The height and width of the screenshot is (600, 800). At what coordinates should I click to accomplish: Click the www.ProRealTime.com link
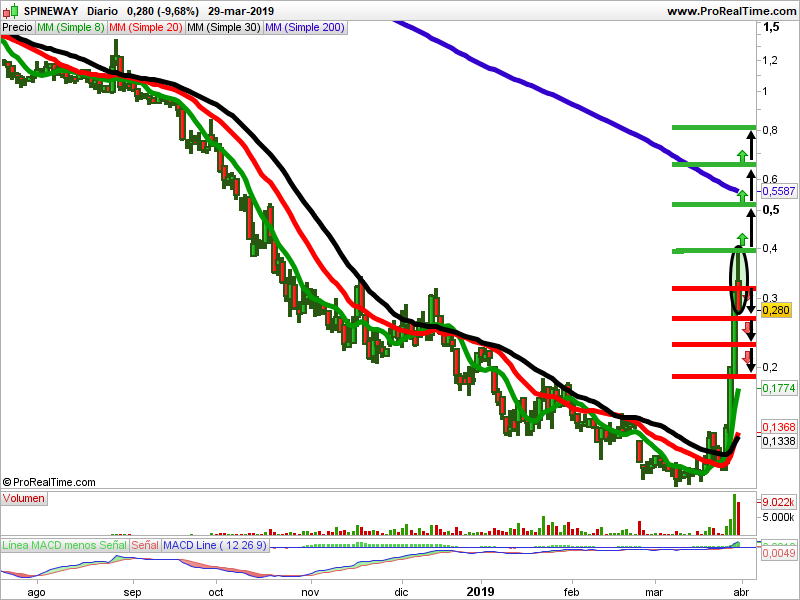point(731,11)
